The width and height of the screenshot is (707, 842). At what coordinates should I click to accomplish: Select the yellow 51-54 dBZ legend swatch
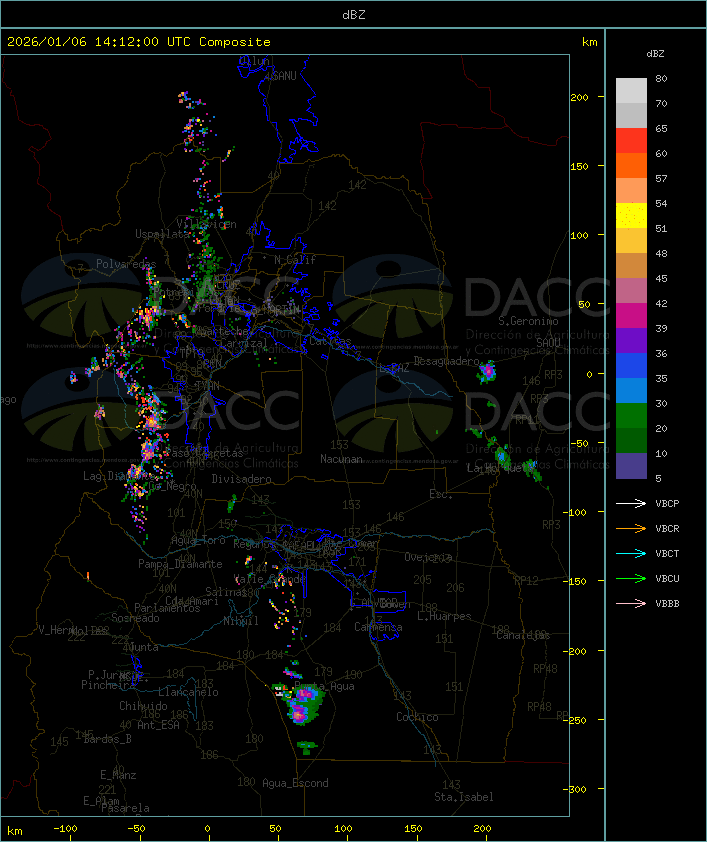pos(631,216)
